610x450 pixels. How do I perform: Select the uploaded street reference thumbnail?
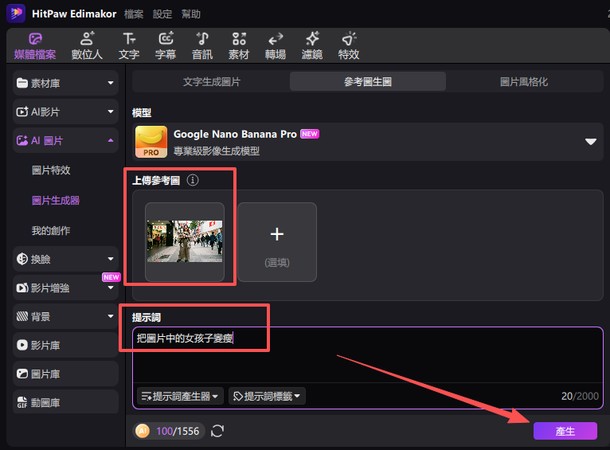[x=184, y=241]
